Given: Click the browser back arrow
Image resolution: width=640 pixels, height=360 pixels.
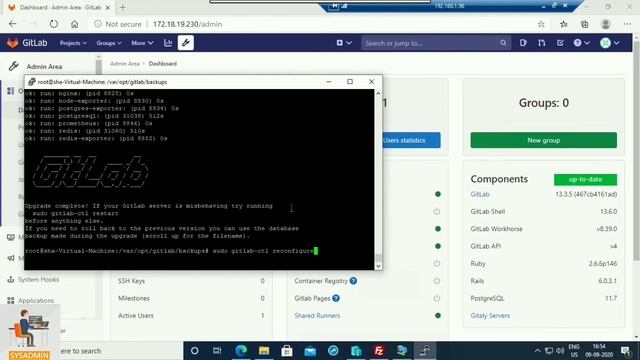Looking at the screenshot, I should pyautogui.click(x=13, y=24).
